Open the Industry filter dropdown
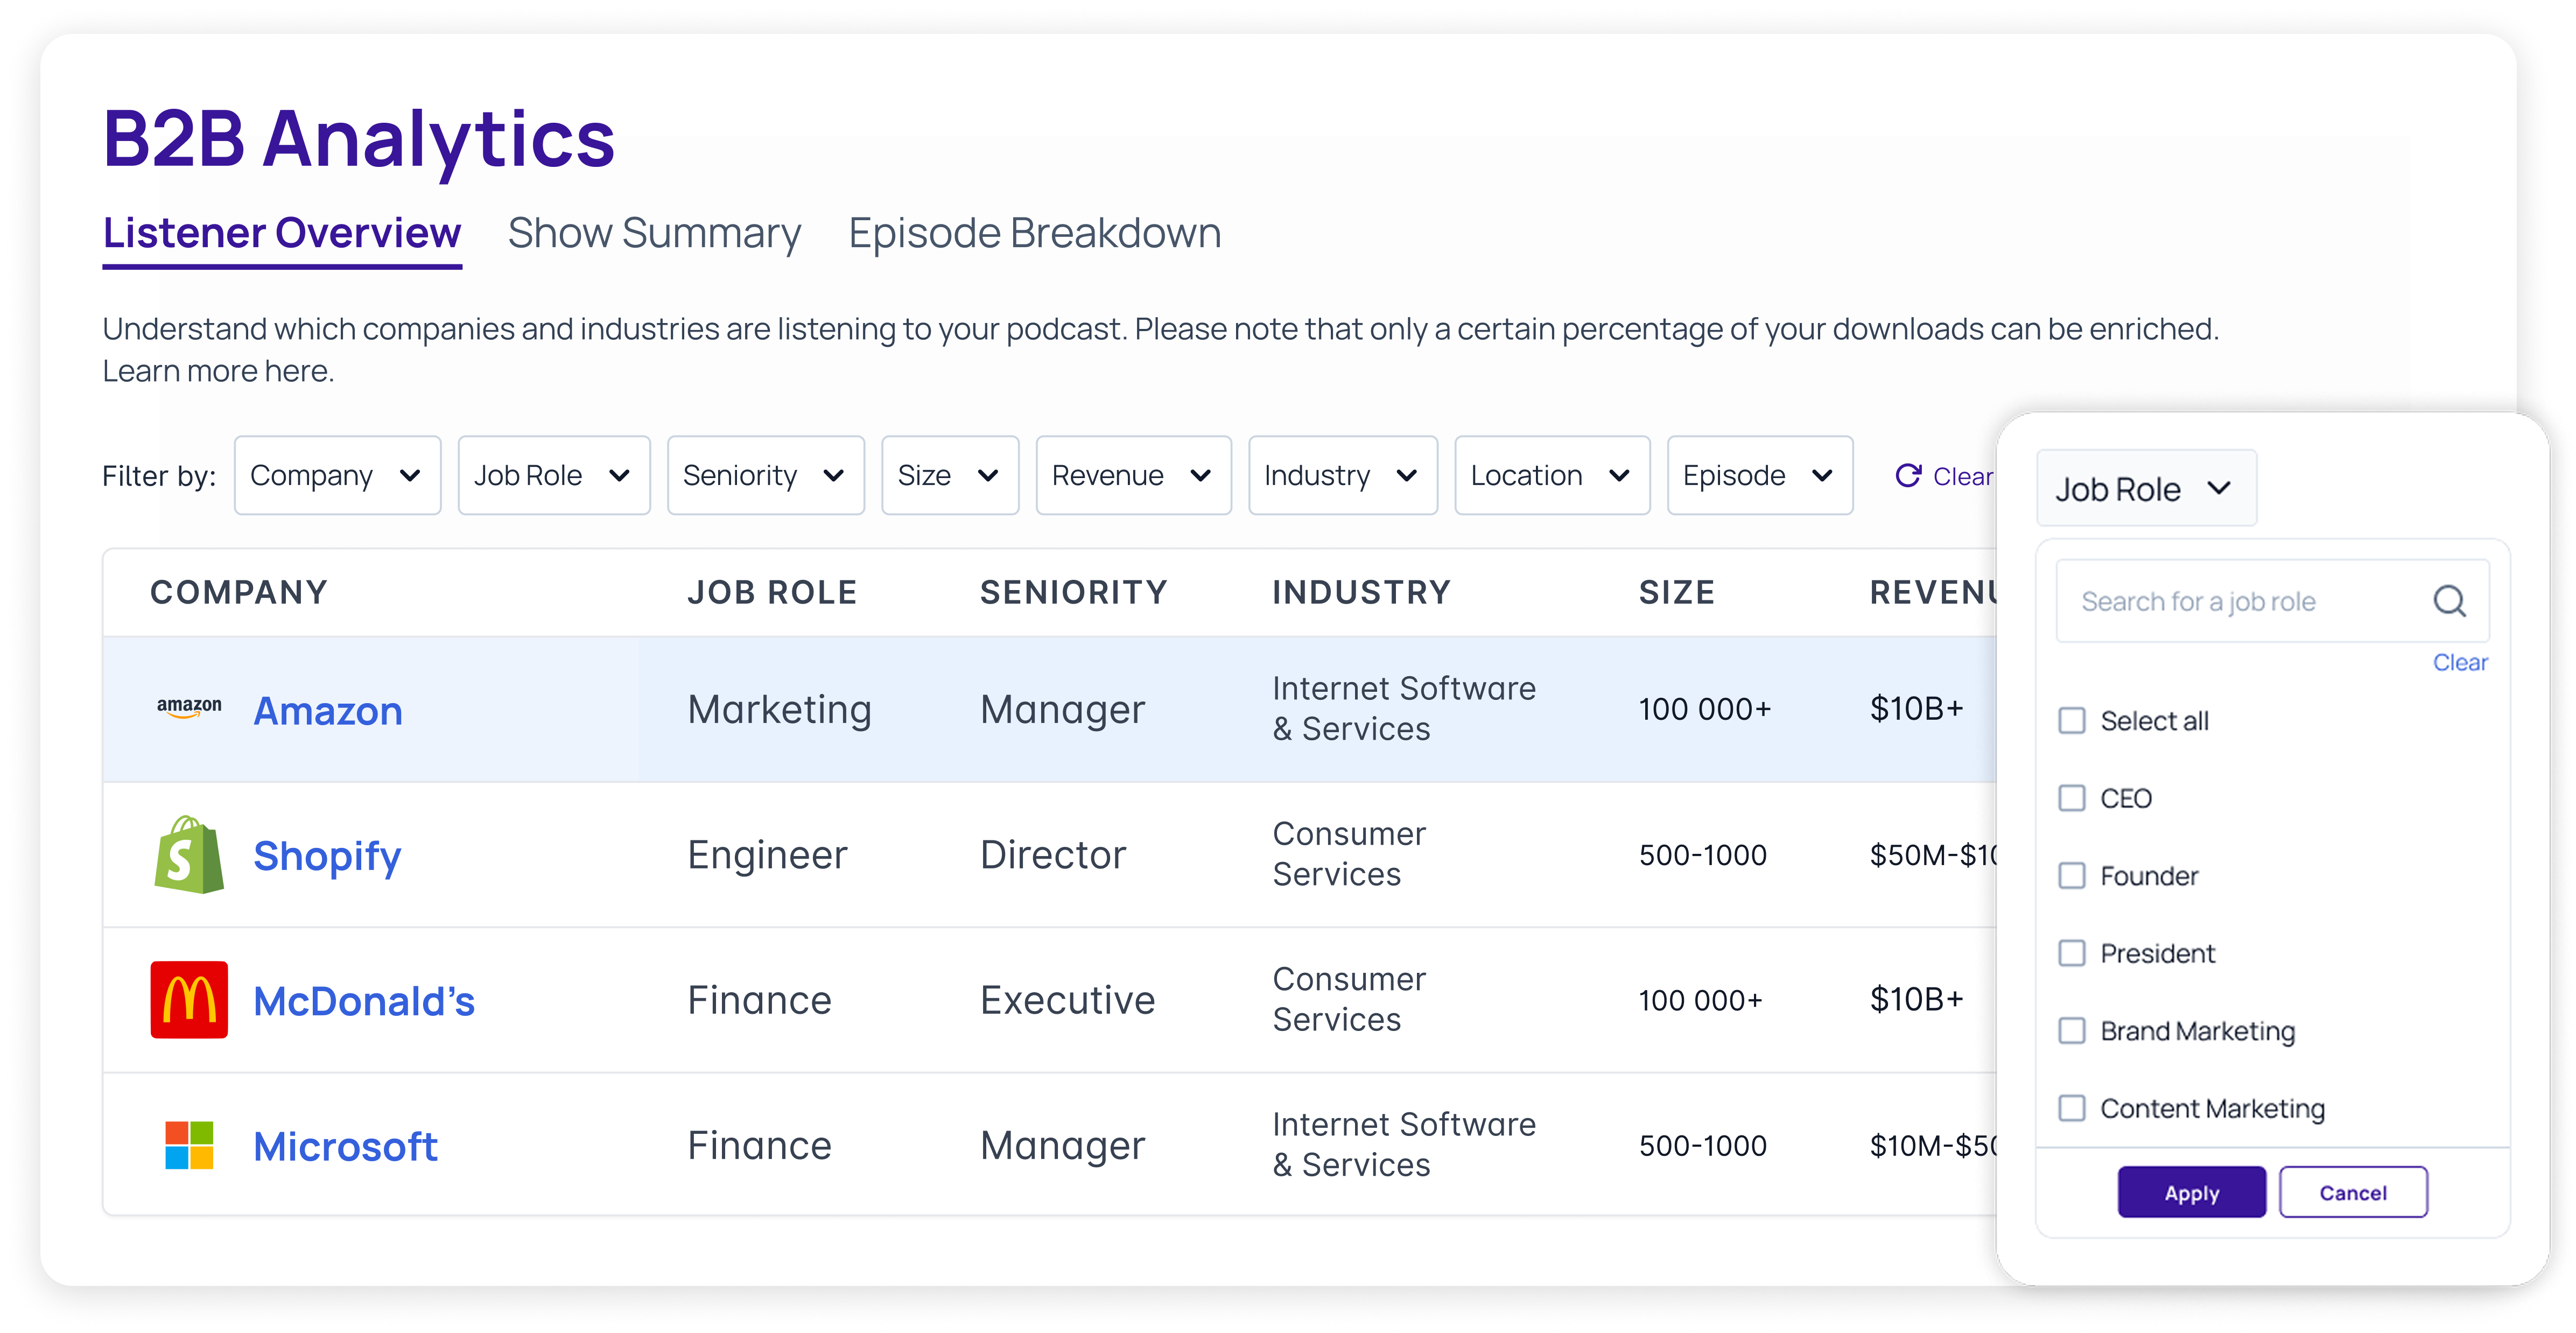This screenshot has width=2576, height=1333. pos(1342,476)
